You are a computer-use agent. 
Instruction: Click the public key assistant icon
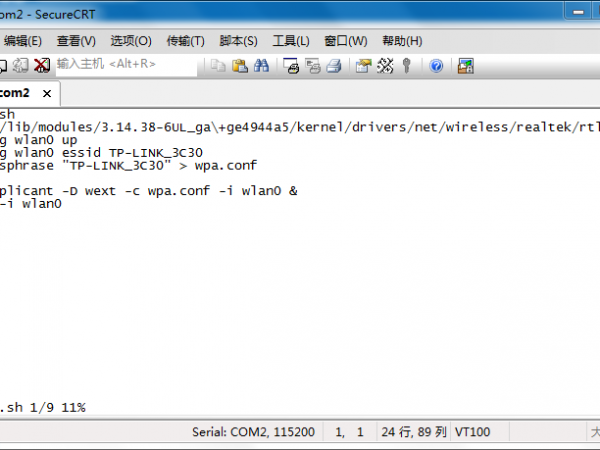[x=407, y=65]
